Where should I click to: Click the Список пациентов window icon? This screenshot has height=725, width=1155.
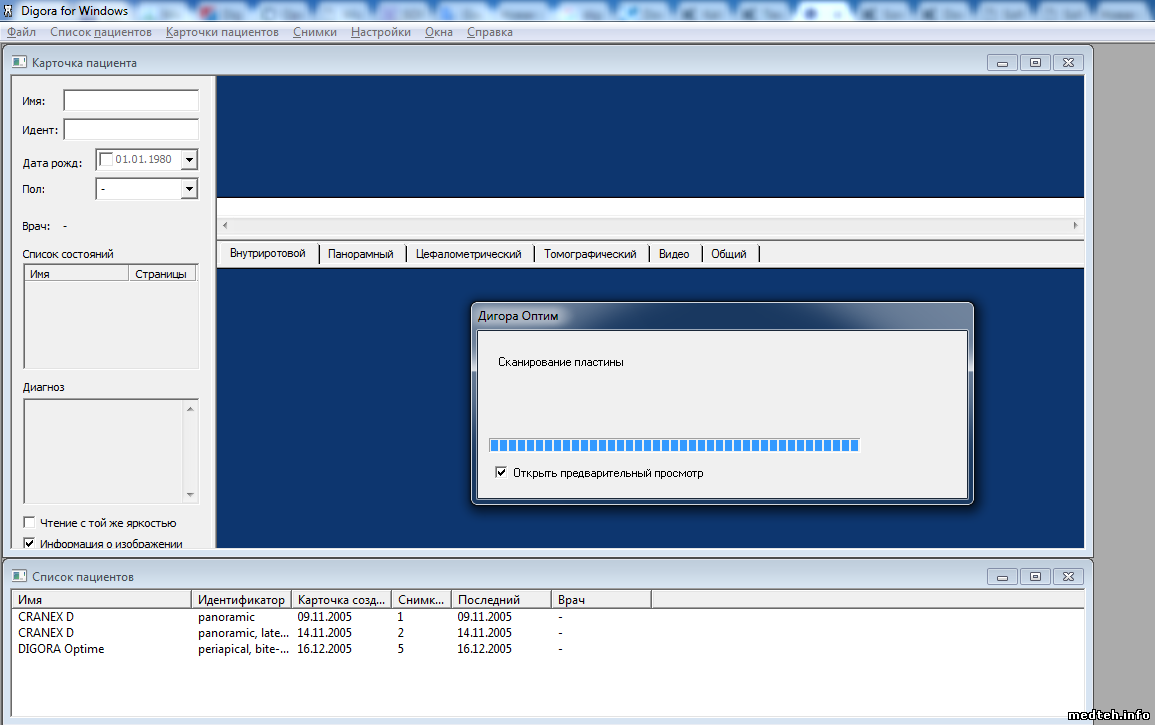(x=19, y=576)
